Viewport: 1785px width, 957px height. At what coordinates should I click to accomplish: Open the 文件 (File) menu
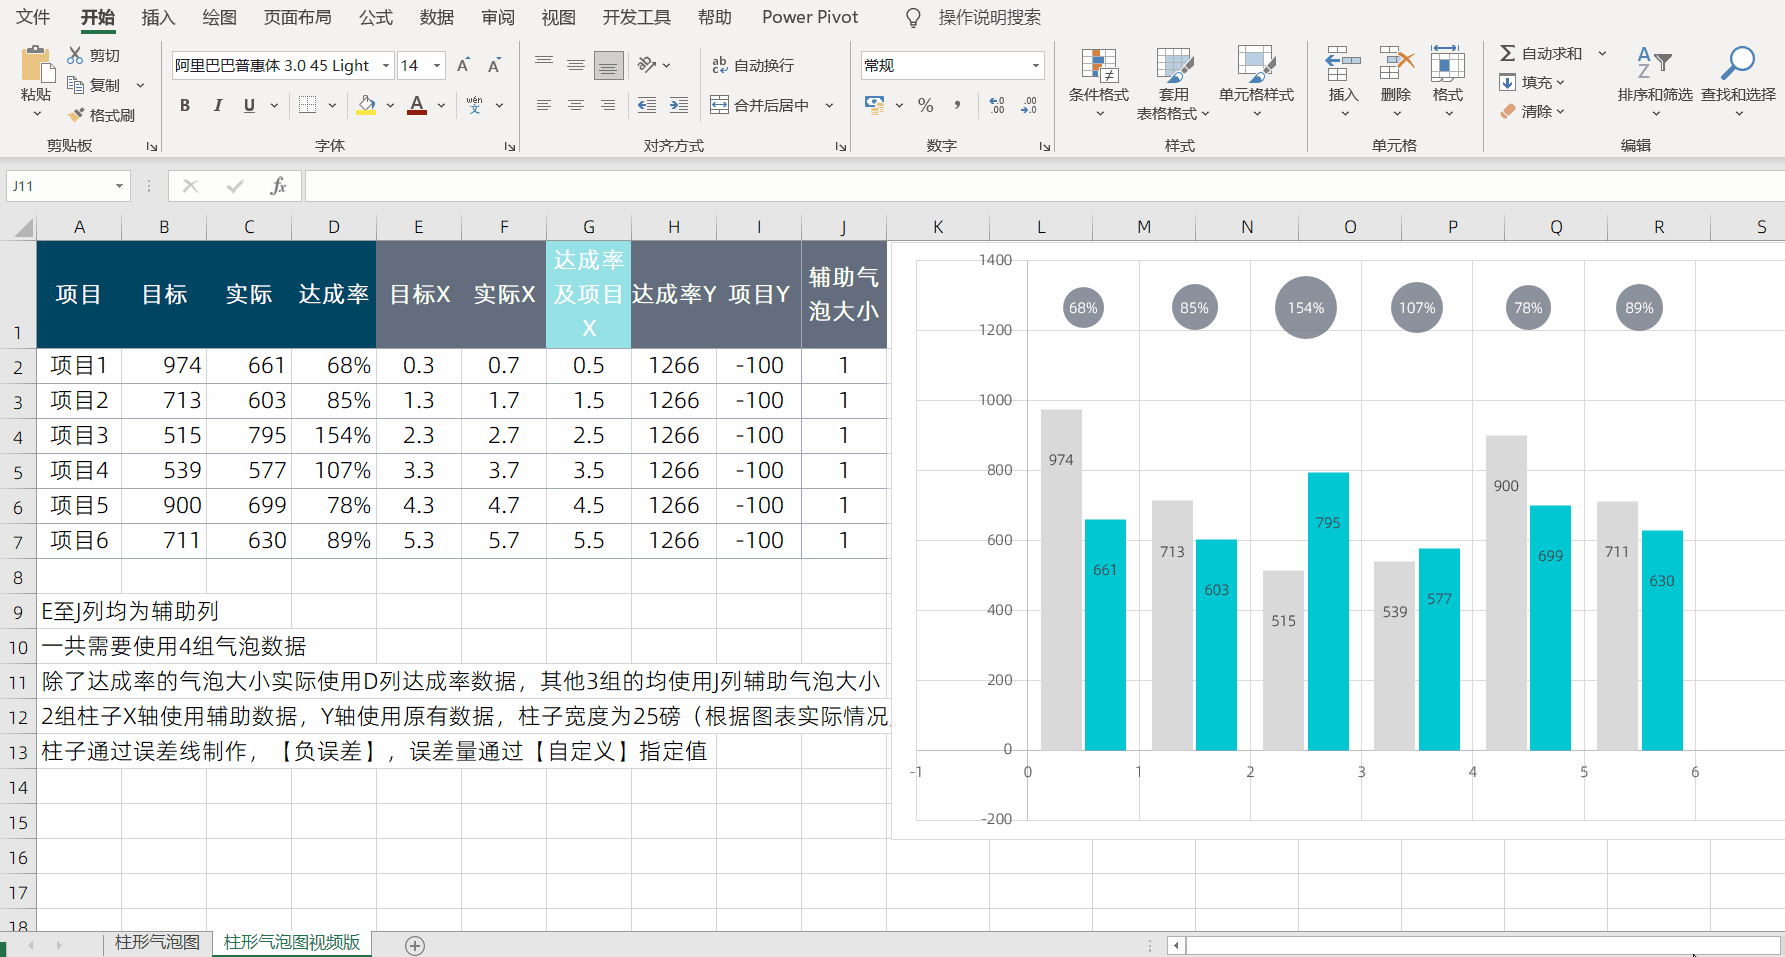pyautogui.click(x=33, y=17)
